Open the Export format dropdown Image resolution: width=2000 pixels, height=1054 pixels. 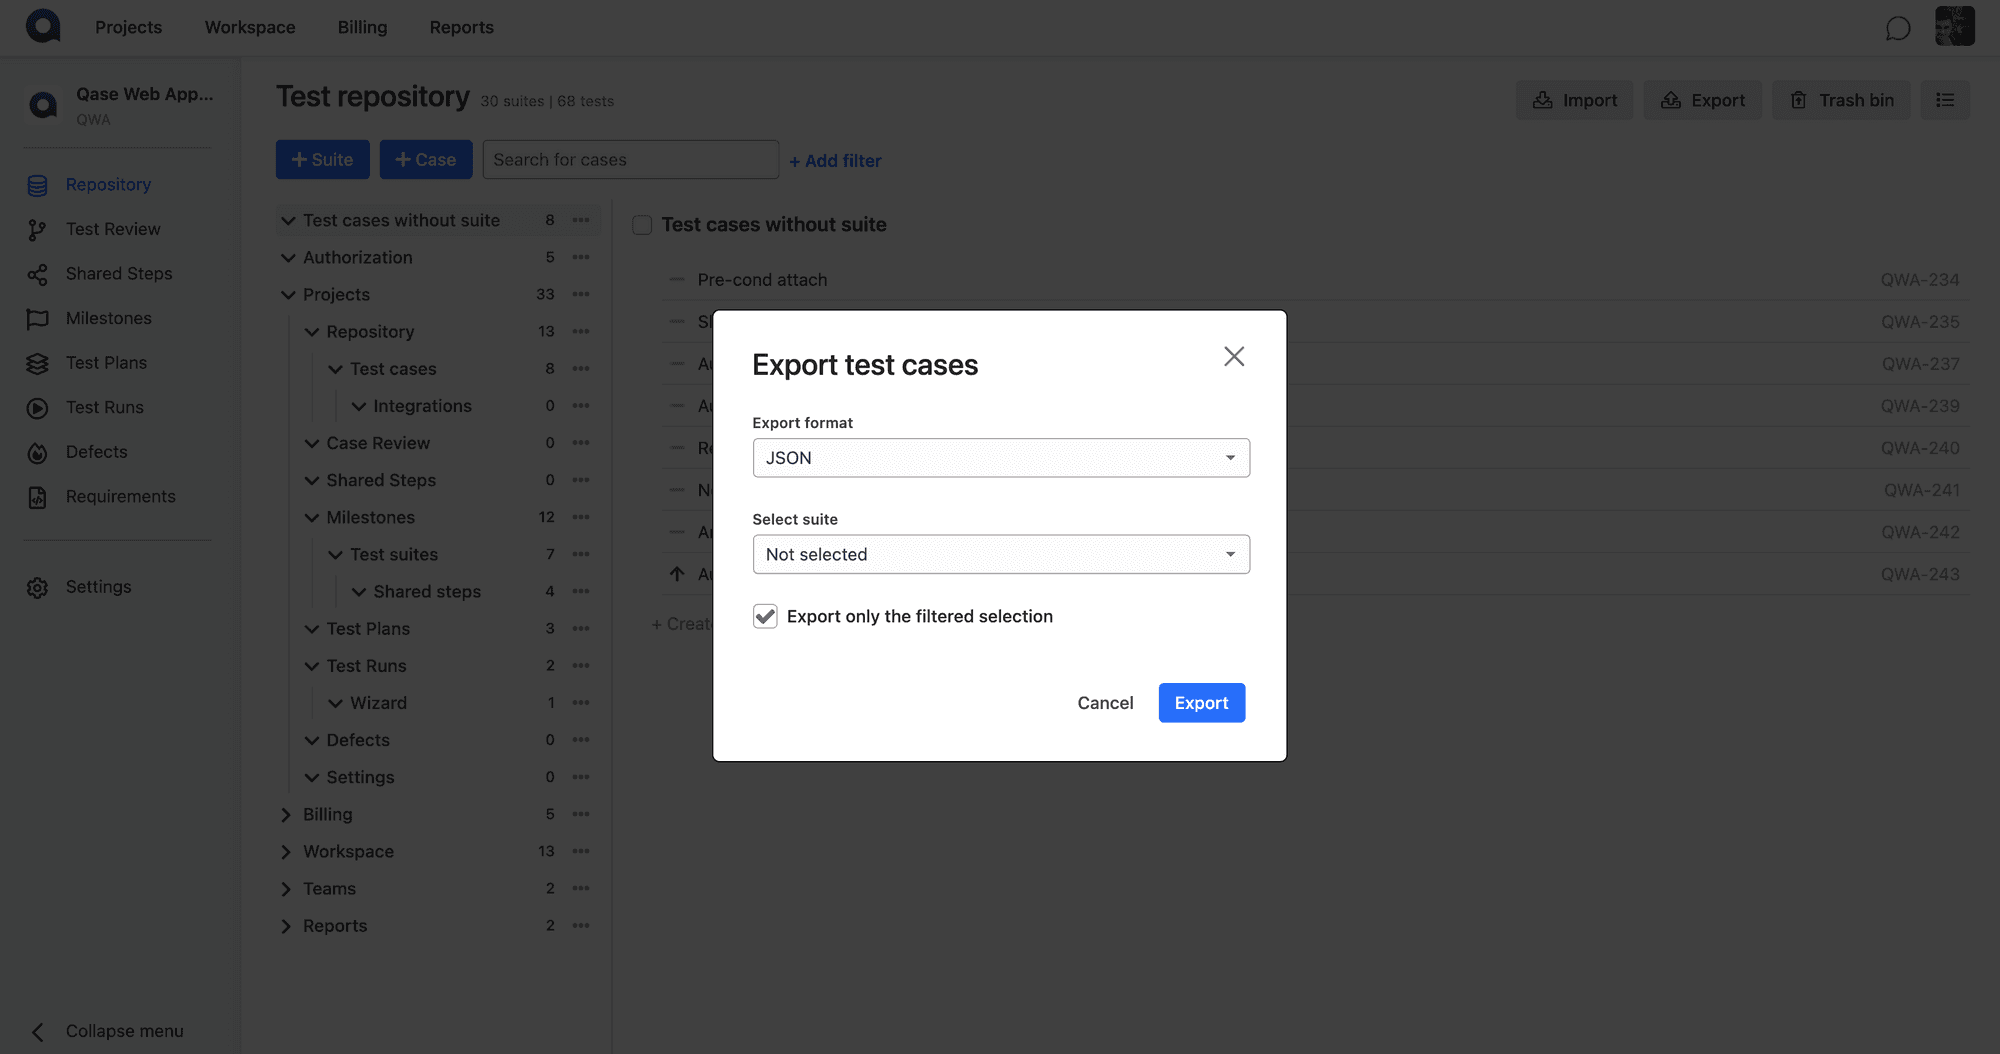1001,458
